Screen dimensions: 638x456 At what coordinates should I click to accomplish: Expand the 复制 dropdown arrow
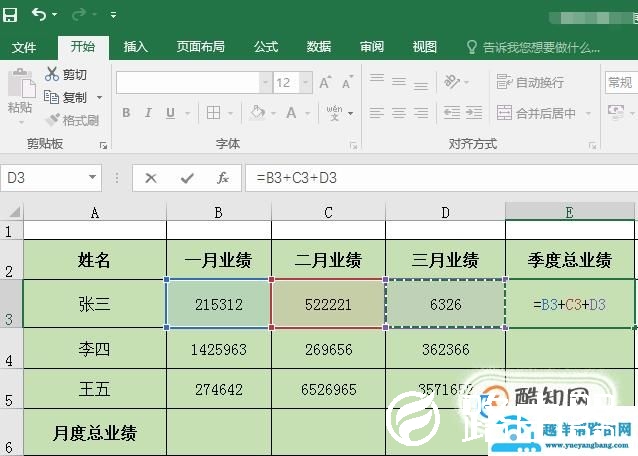tap(99, 98)
